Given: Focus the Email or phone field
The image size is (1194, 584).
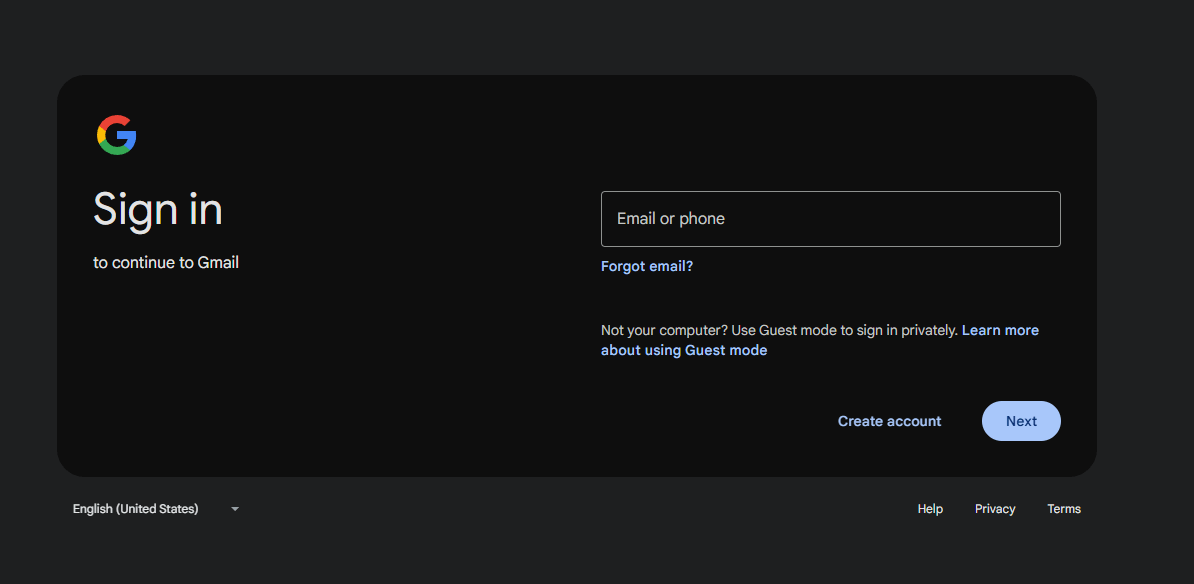Looking at the screenshot, I should point(831,219).
